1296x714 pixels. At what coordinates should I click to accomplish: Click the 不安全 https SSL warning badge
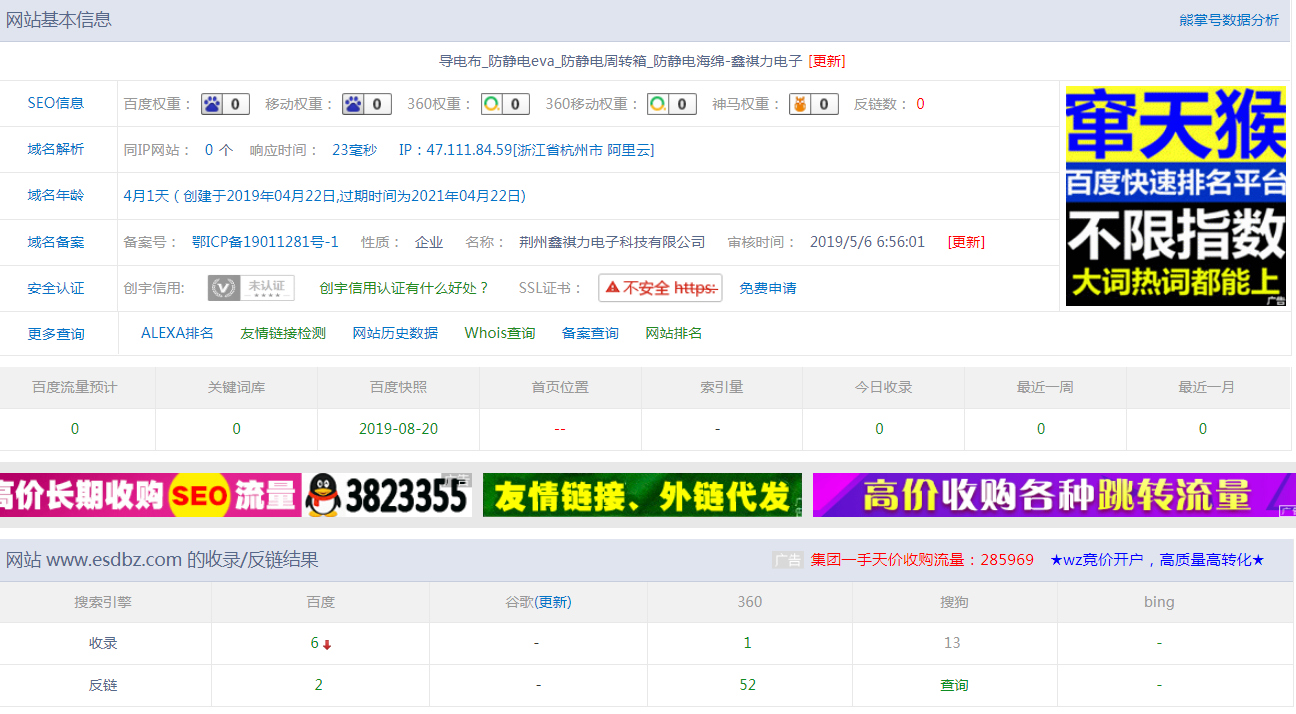tap(660, 288)
